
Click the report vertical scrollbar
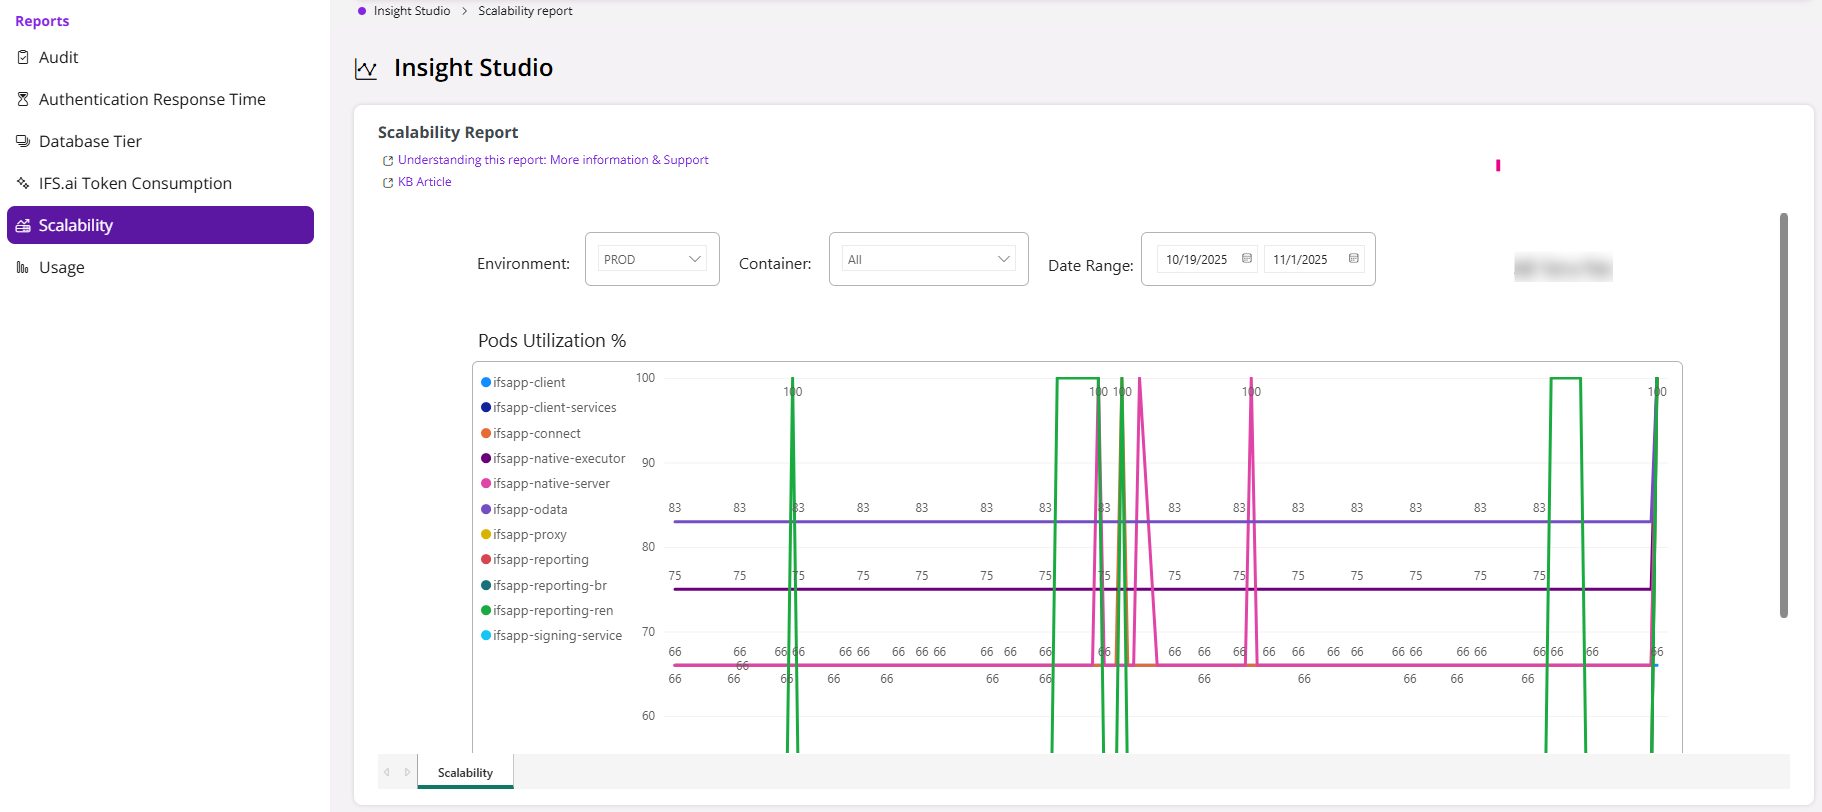tap(1783, 415)
